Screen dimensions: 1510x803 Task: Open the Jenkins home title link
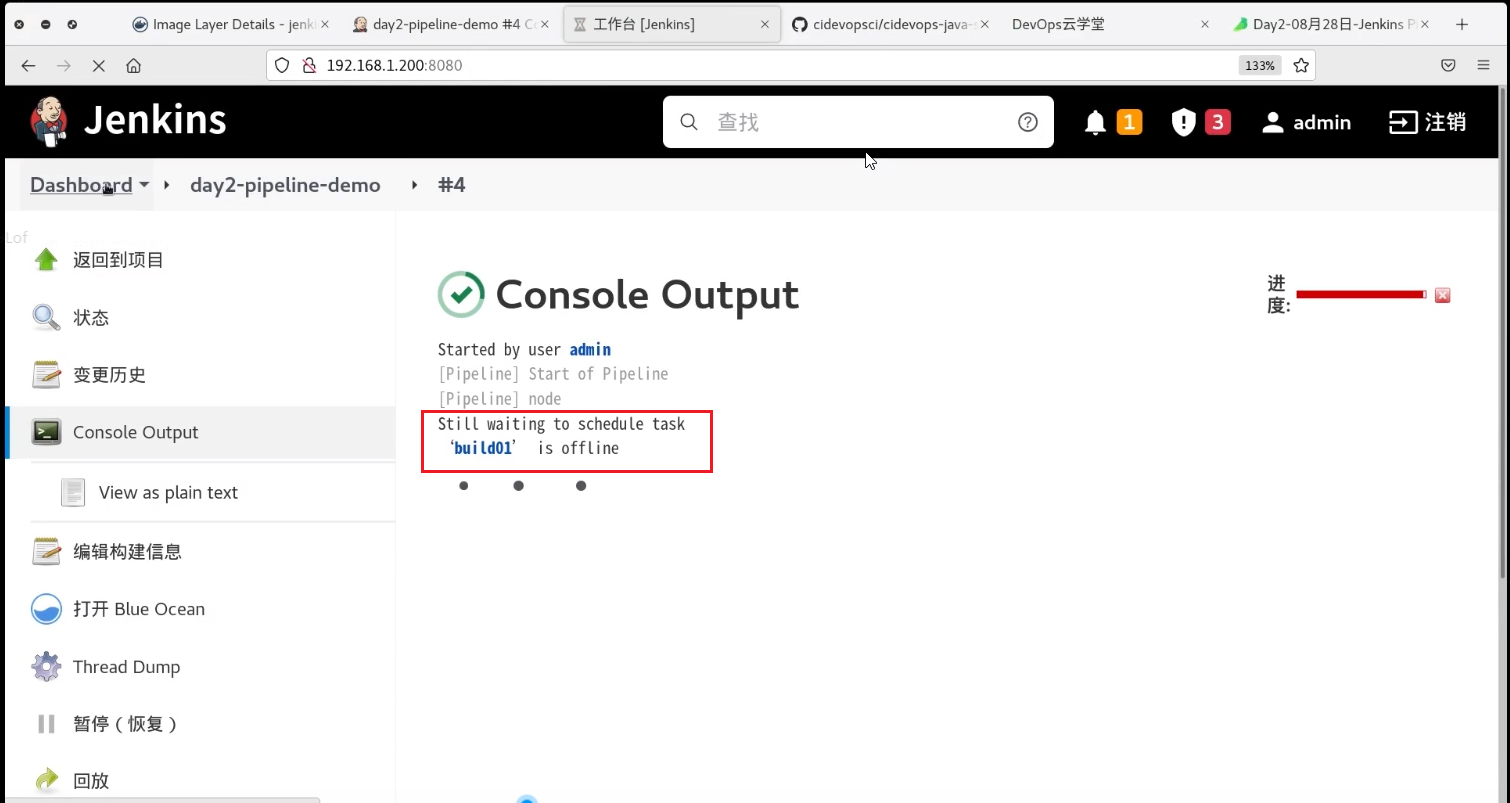click(155, 121)
